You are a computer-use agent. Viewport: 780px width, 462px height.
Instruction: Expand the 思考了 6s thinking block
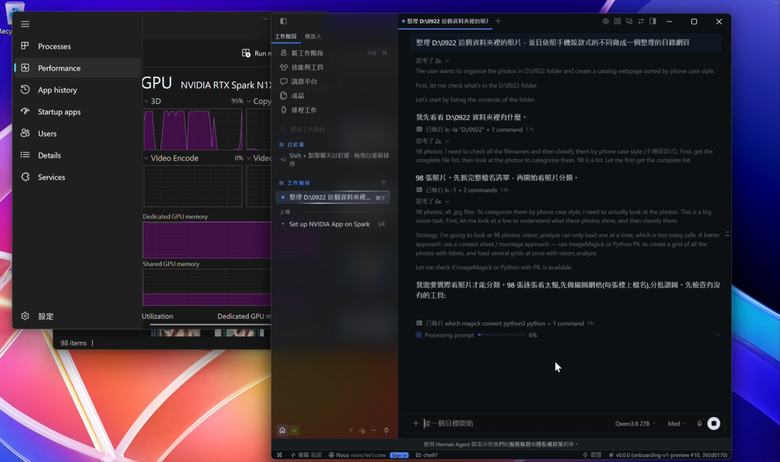point(432,201)
